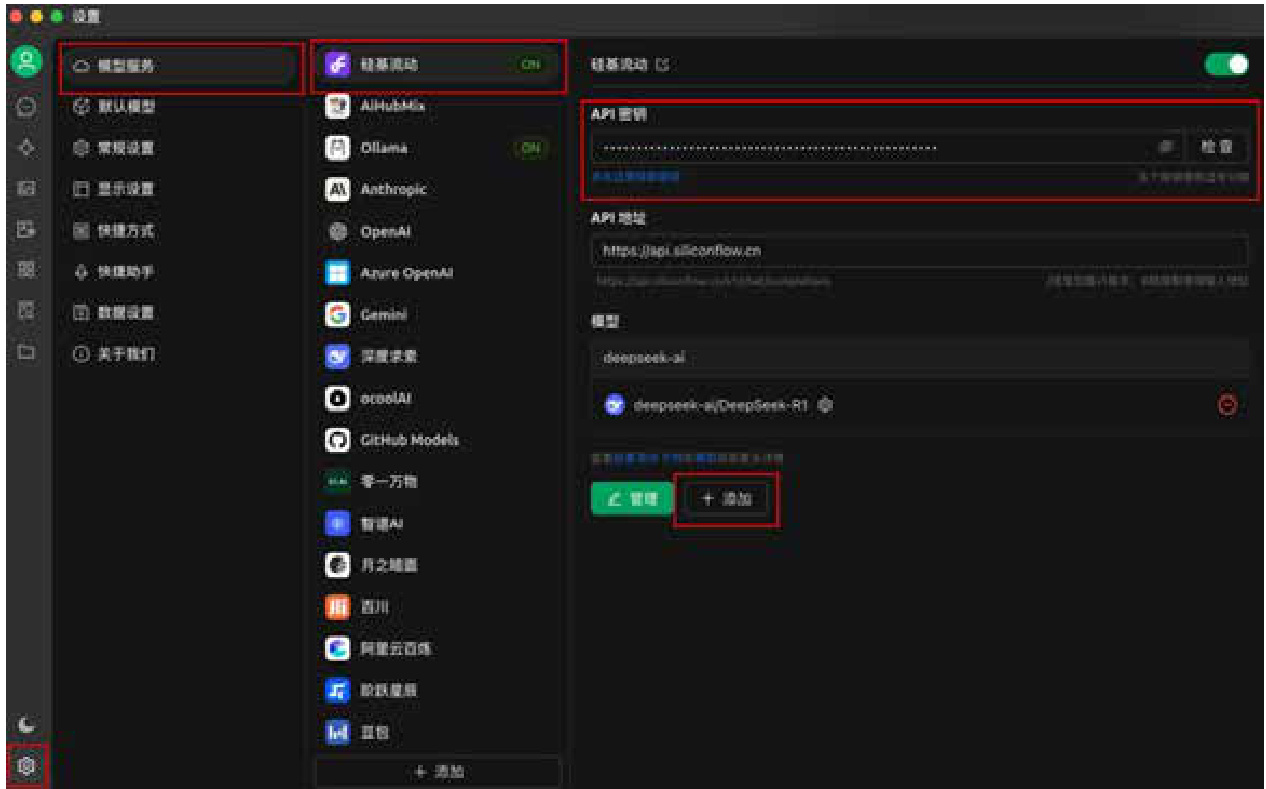Select the deepseek-ai/DeepSeek-R1 model row
Screen dimensions: 1266x789
(919, 405)
